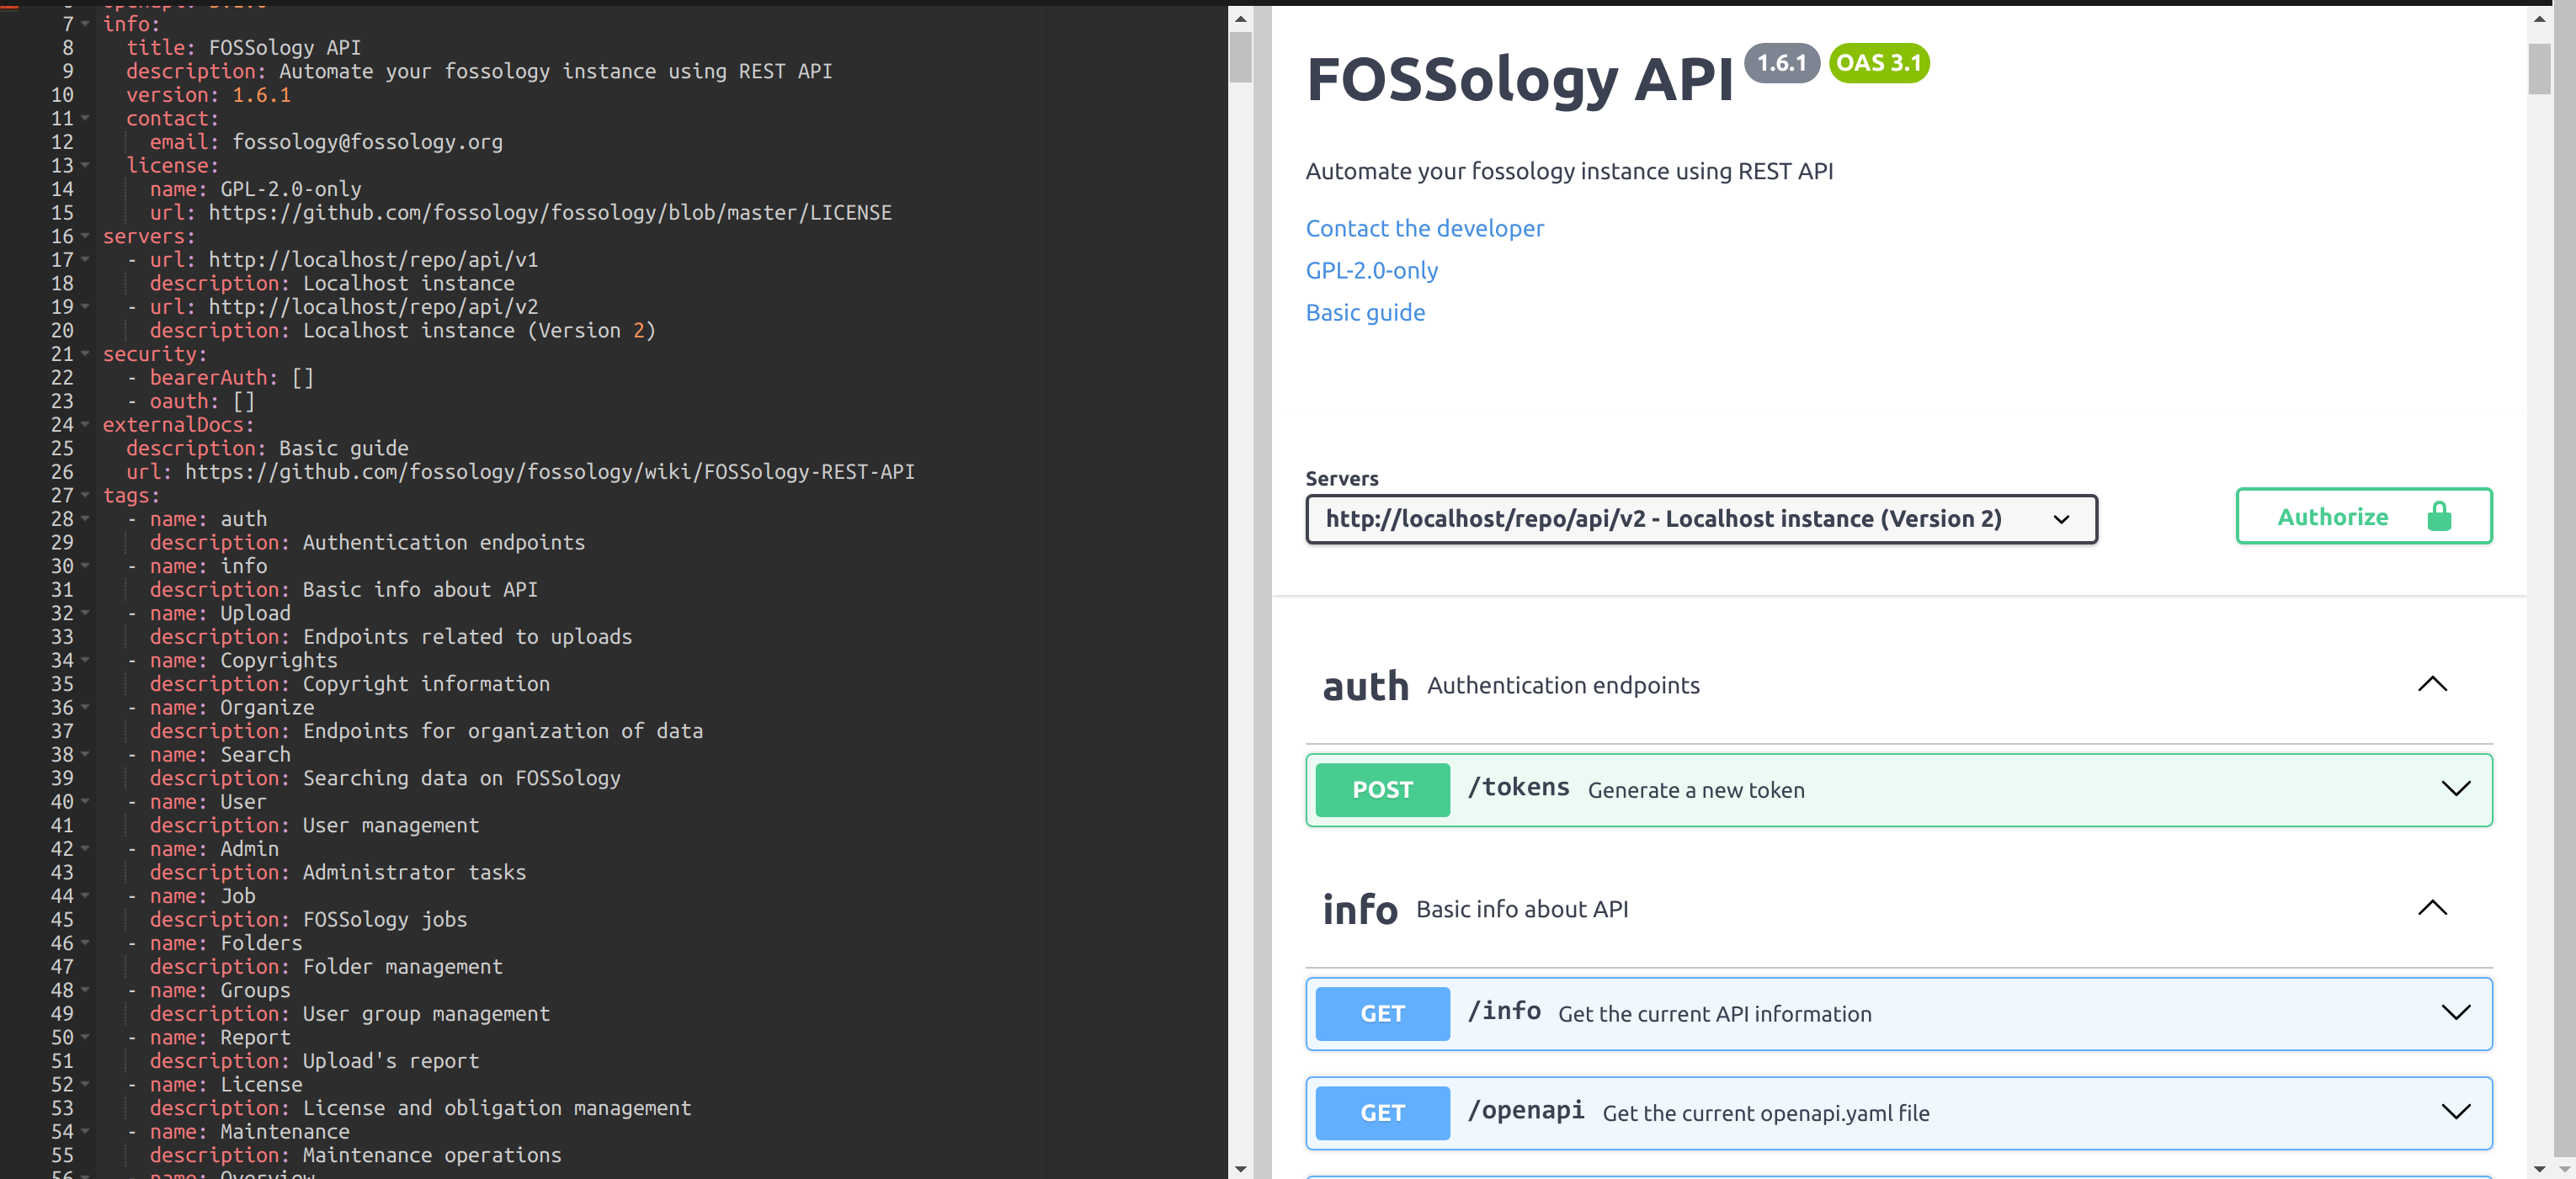Click the LICENSE url on line 15
The width and height of the screenshot is (2576, 1179).
pyautogui.click(x=550, y=213)
